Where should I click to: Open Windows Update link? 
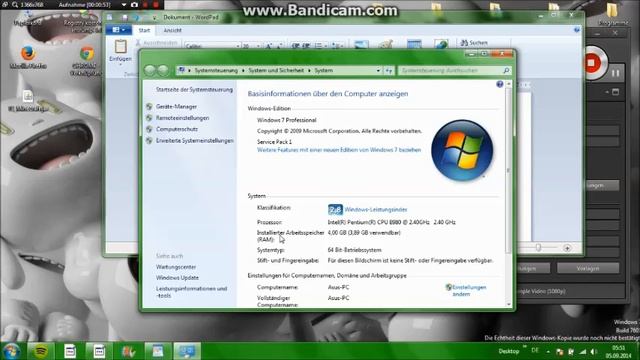coord(177,278)
